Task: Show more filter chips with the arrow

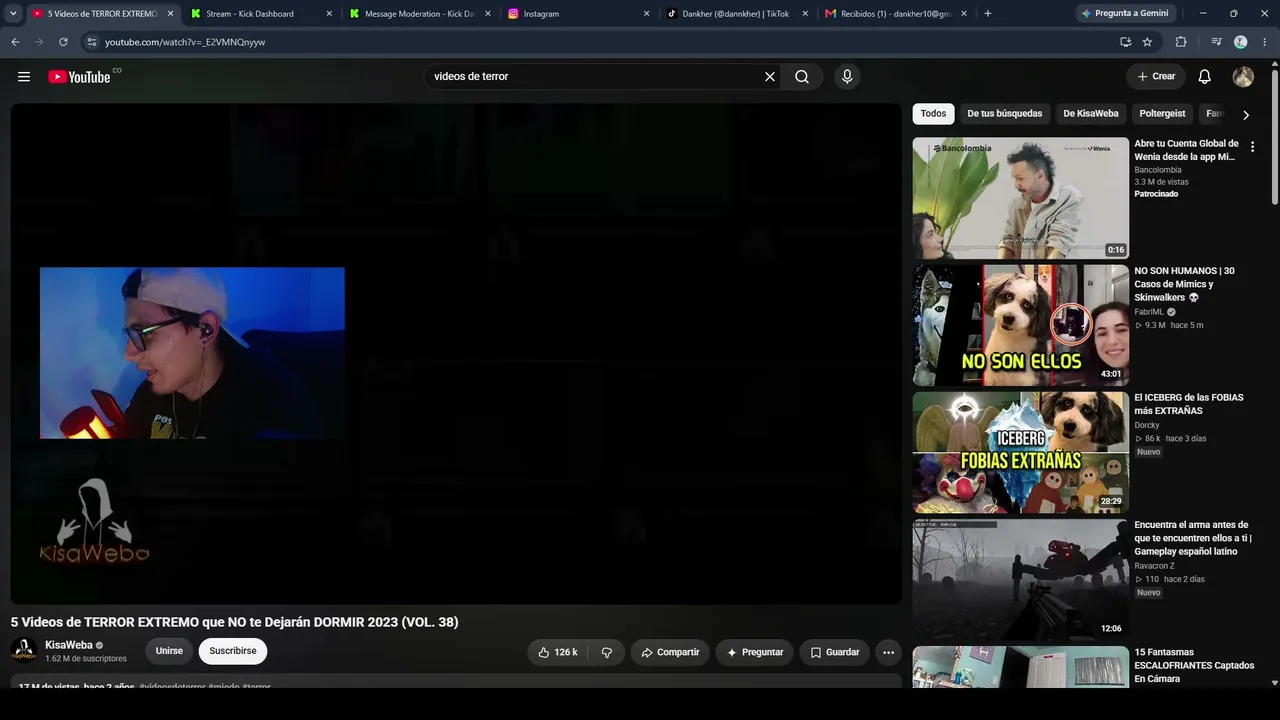Action: click(1245, 114)
